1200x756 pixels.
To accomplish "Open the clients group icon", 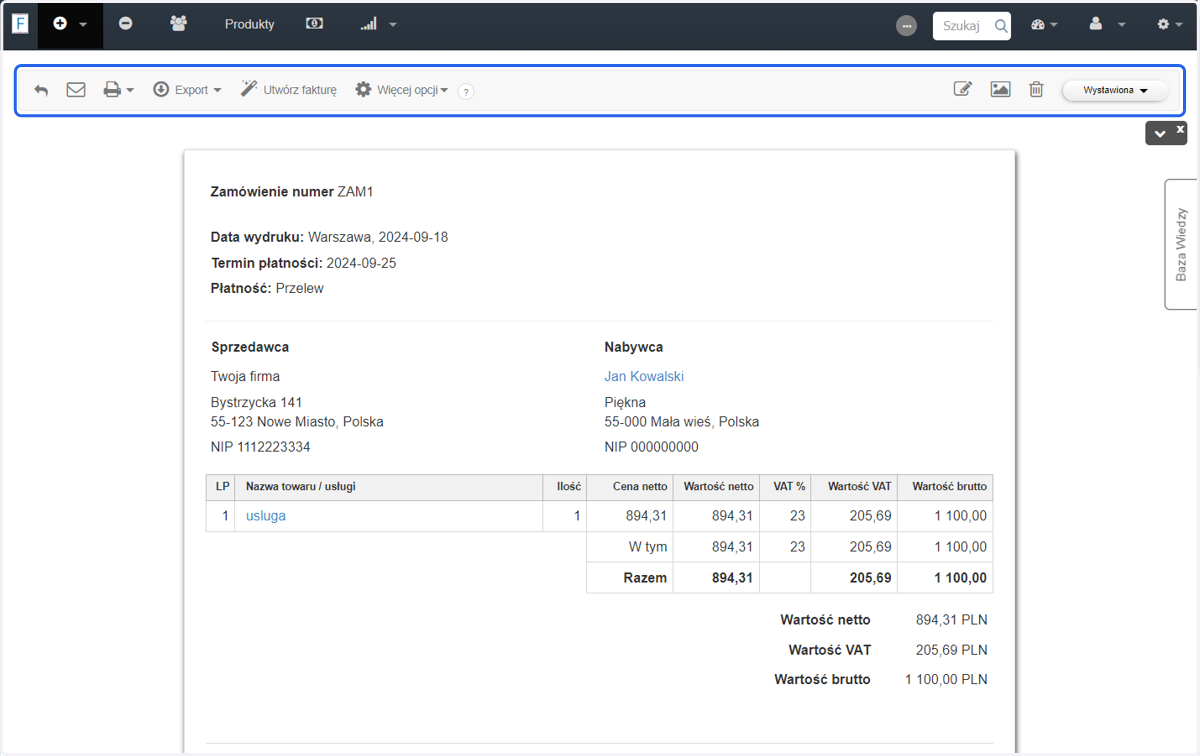I will click(179, 24).
